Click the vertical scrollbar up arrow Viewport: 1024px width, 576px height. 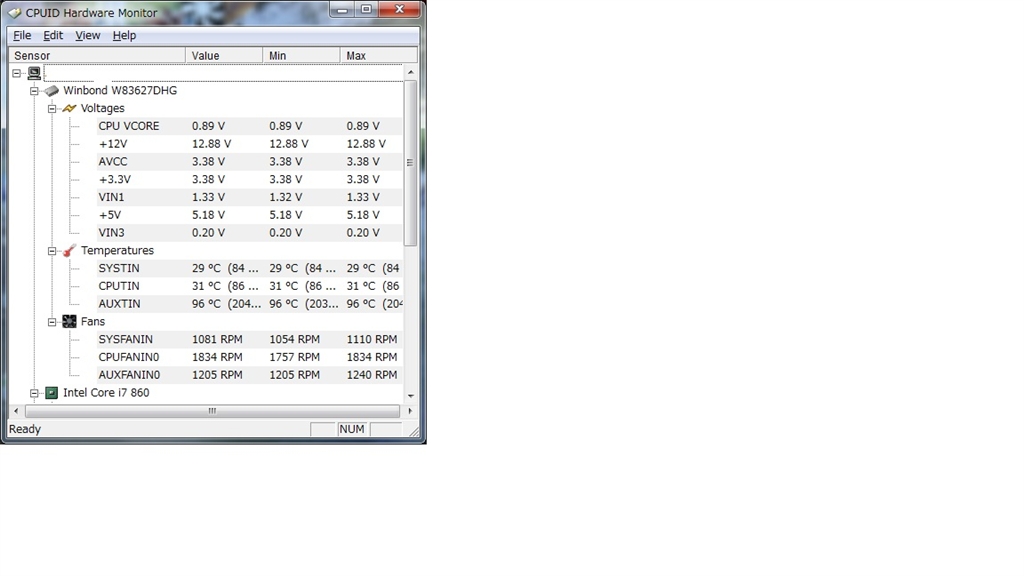coord(410,72)
